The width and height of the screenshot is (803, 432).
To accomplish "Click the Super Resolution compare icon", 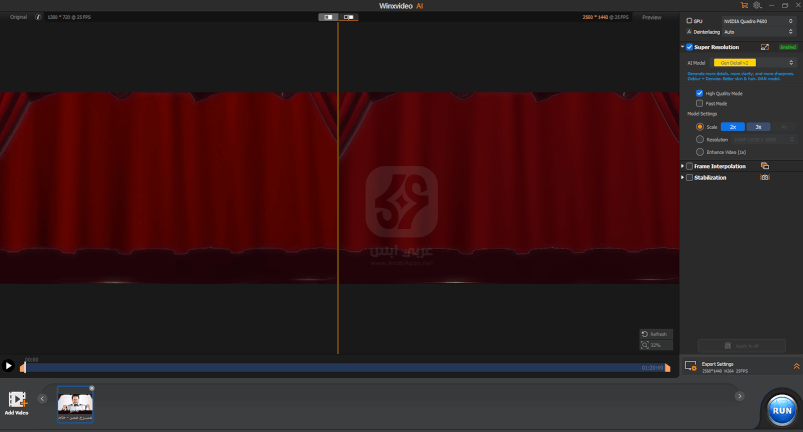I will pos(765,47).
